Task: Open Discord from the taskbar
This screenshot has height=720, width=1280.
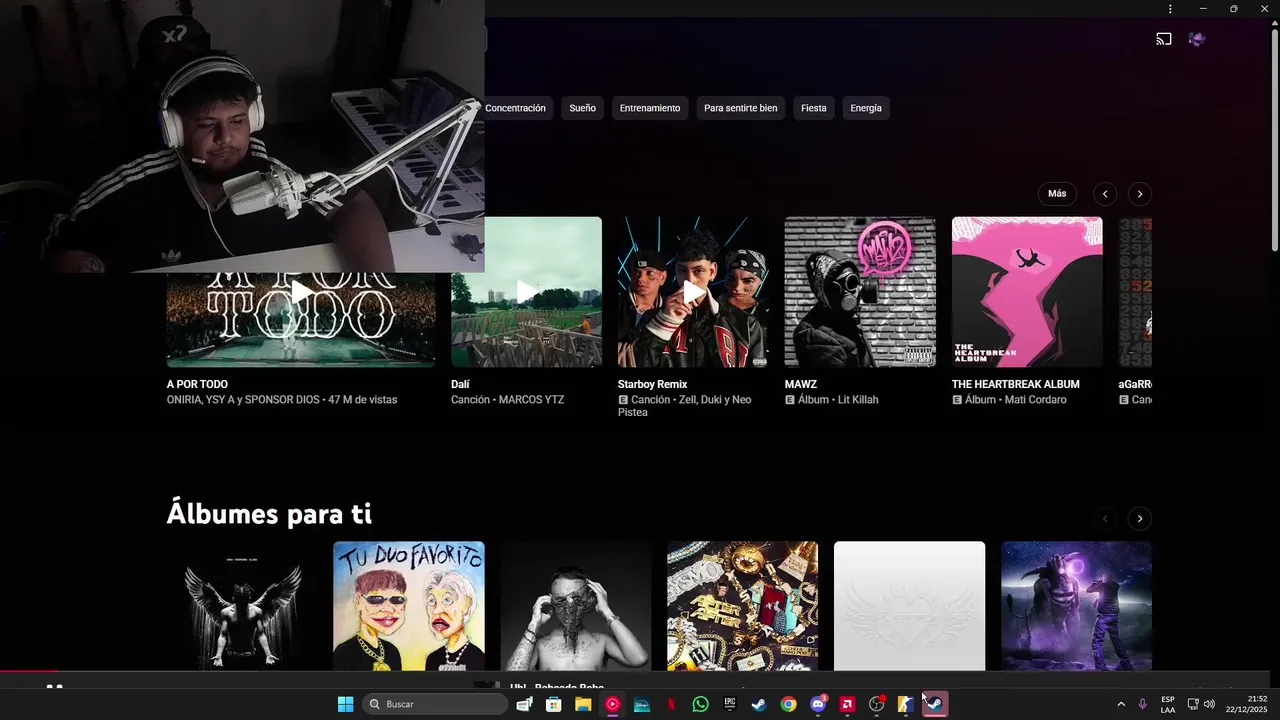Action: pyautogui.click(x=818, y=704)
